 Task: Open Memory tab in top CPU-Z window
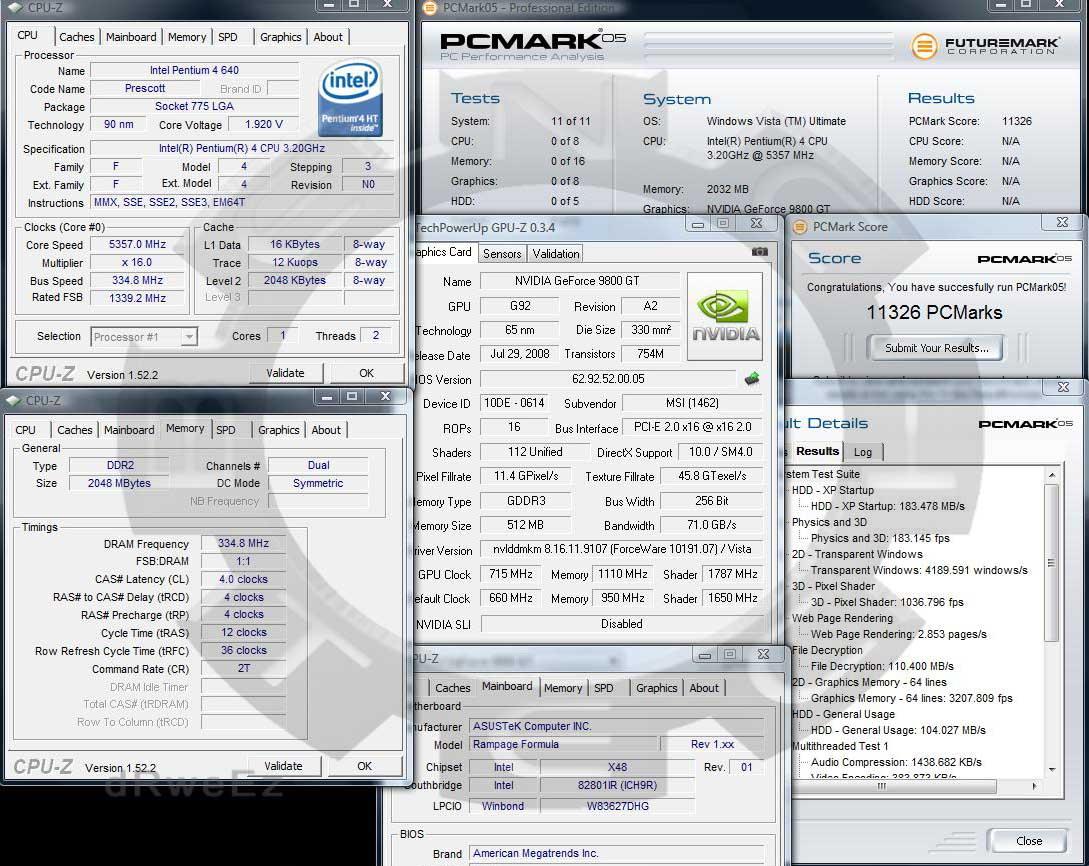187,37
